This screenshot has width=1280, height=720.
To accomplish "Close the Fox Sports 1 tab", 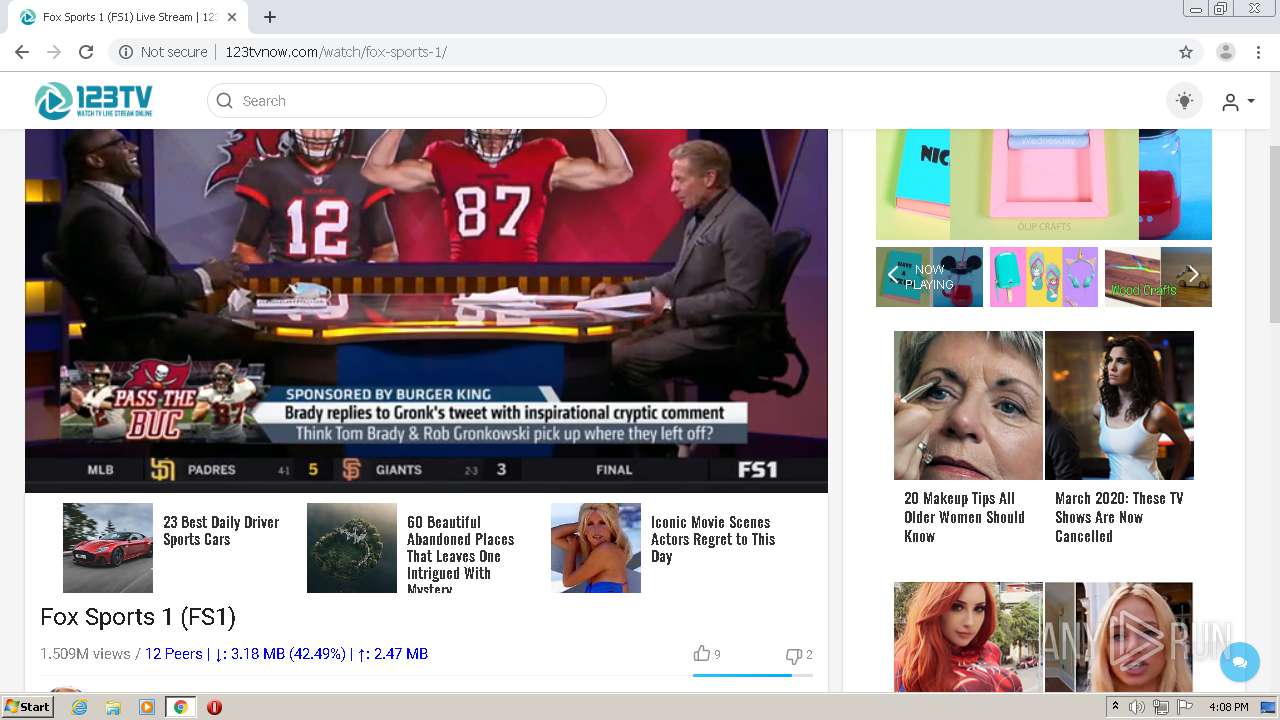I will click(x=232, y=17).
